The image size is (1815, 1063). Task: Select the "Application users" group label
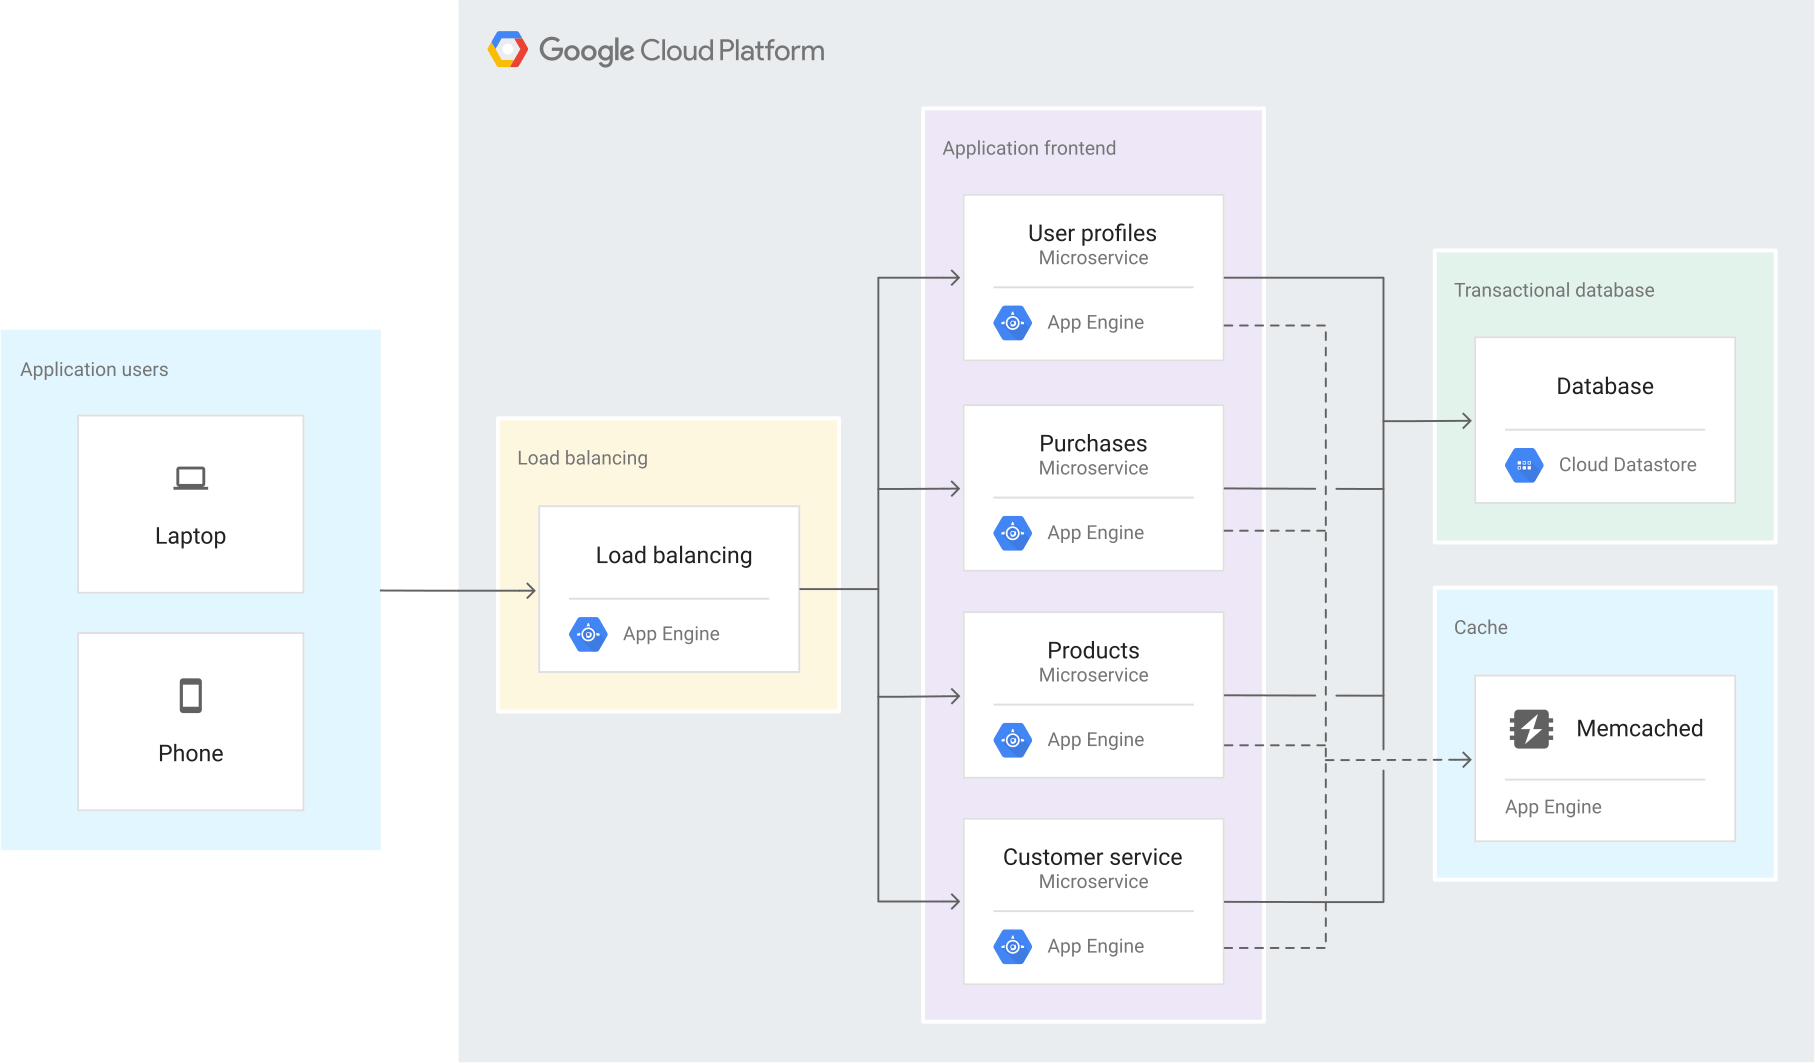pyautogui.click(x=94, y=369)
